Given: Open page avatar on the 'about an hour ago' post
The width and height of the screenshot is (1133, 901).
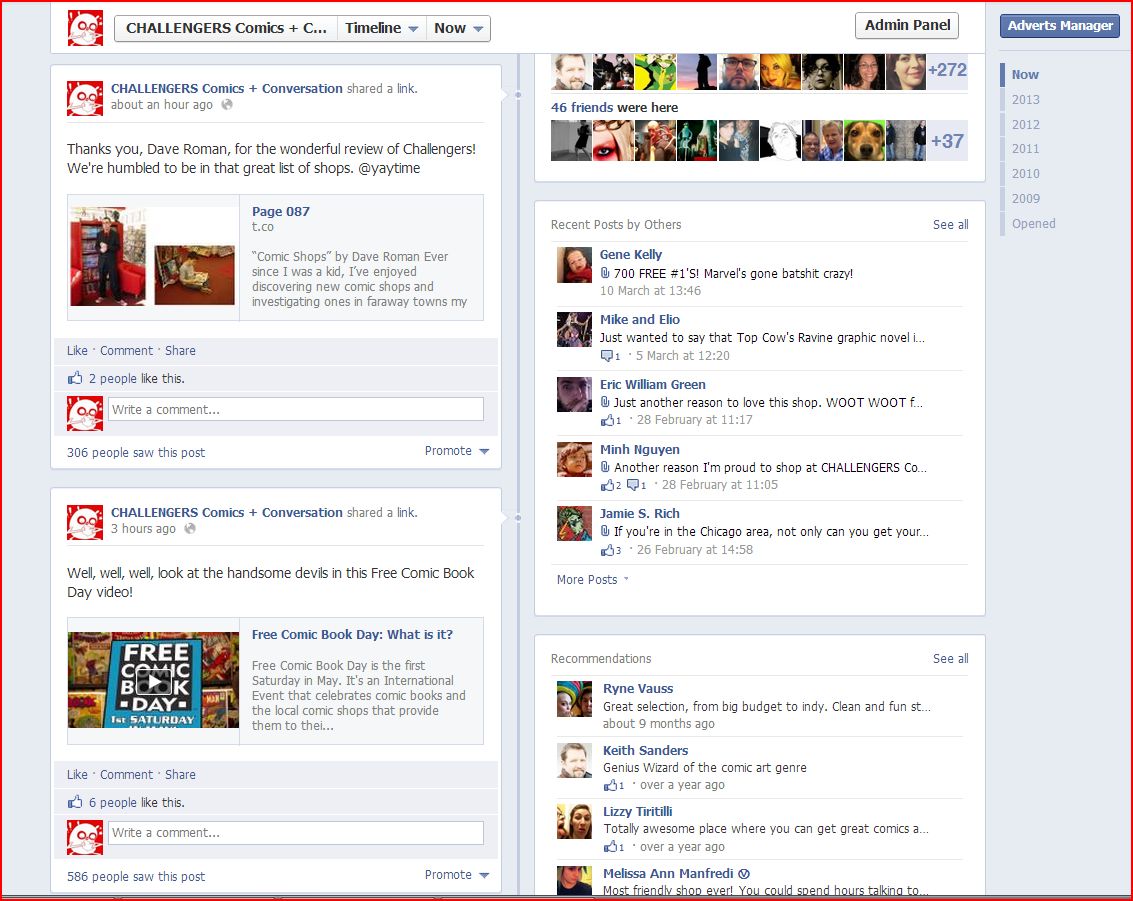Looking at the screenshot, I should [x=85, y=98].
